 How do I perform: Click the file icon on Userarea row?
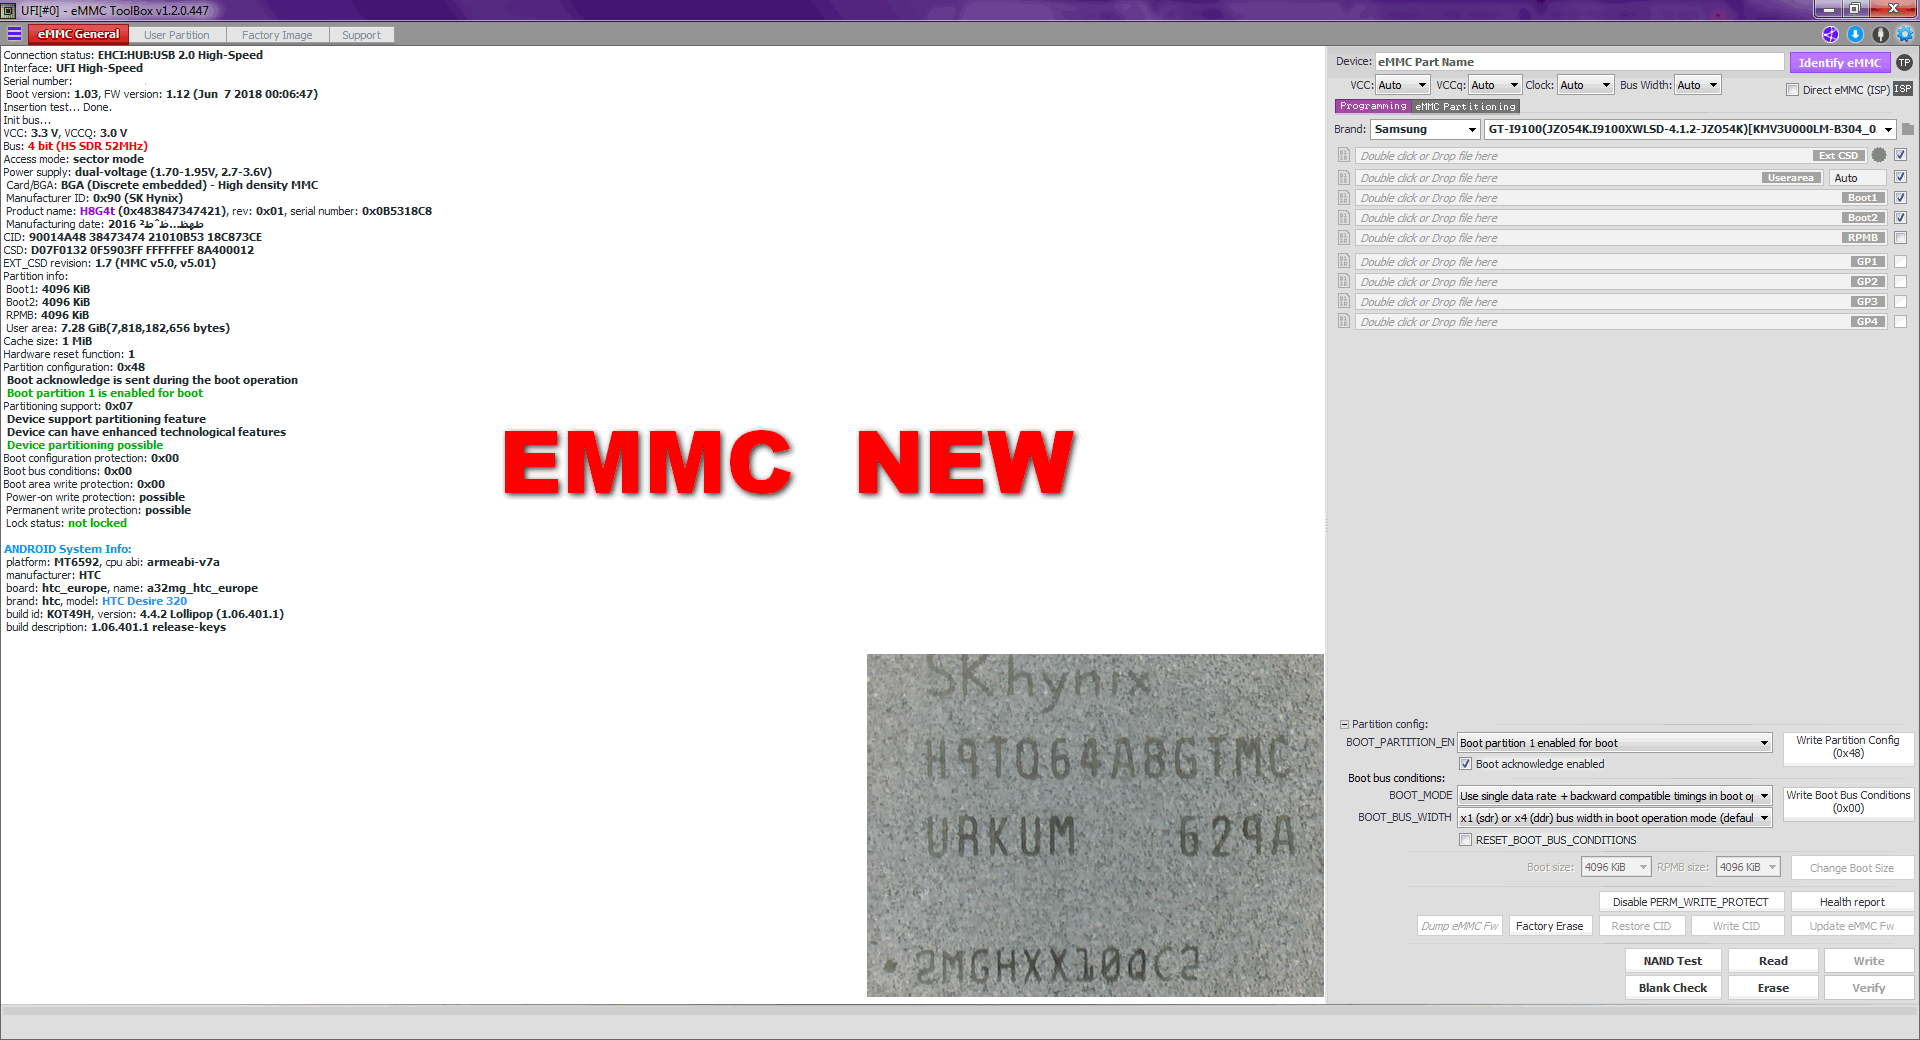pos(1344,177)
